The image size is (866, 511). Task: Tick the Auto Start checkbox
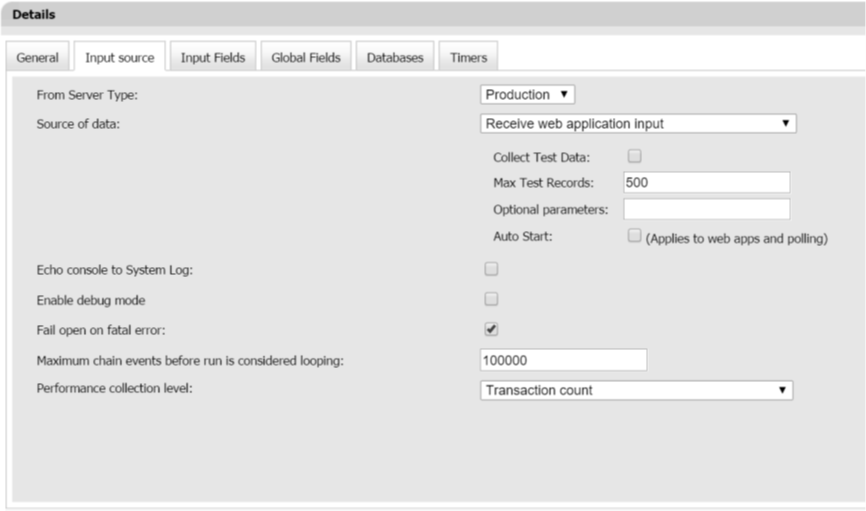tap(634, 236)
